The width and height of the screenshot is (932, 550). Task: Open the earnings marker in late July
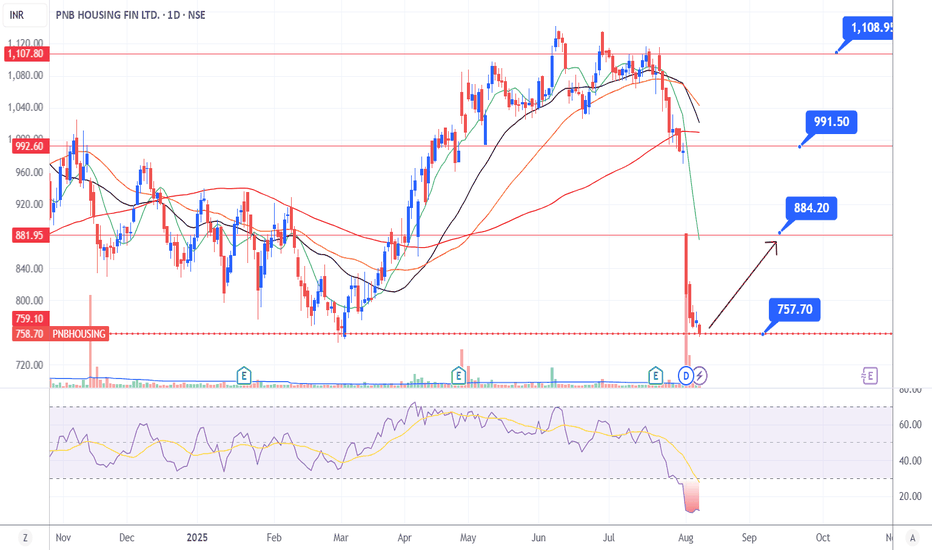point(655,376)
